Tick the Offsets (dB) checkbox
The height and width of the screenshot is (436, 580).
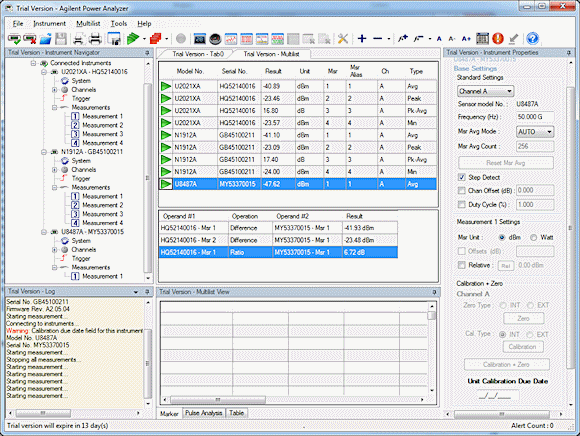click(x=461, y=251)
